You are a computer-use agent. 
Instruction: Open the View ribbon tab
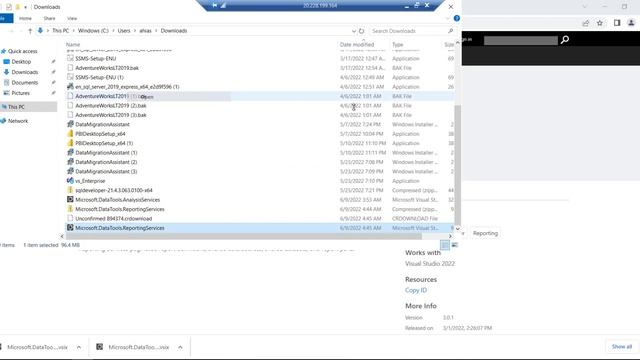(x=72, y=18)
